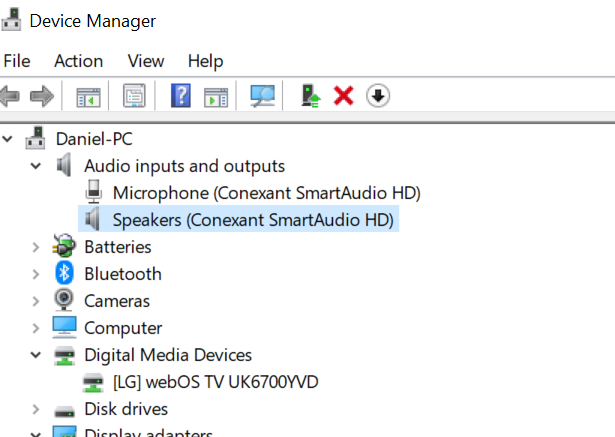The height and width of the screenshot is (437, 615).
Task: Click the disable device down-arrow icon
Action: click(377, 96)
